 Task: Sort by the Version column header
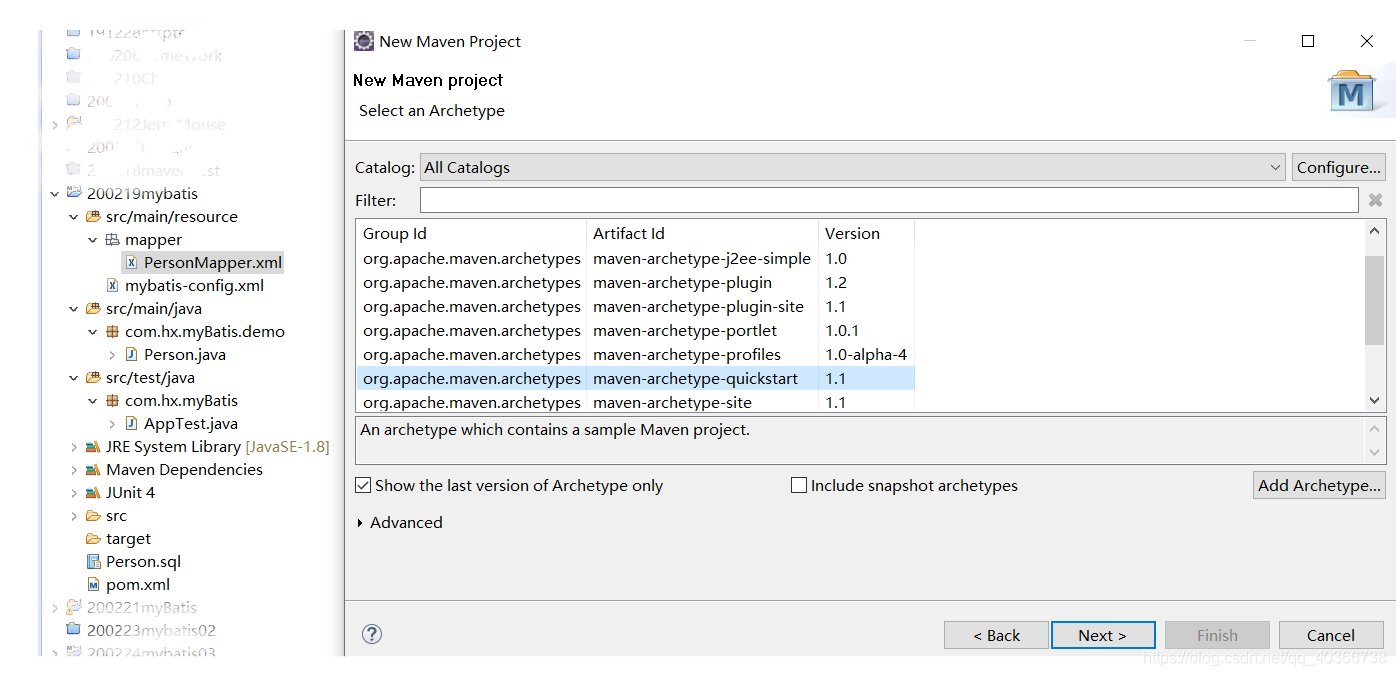tap(866, 233)
